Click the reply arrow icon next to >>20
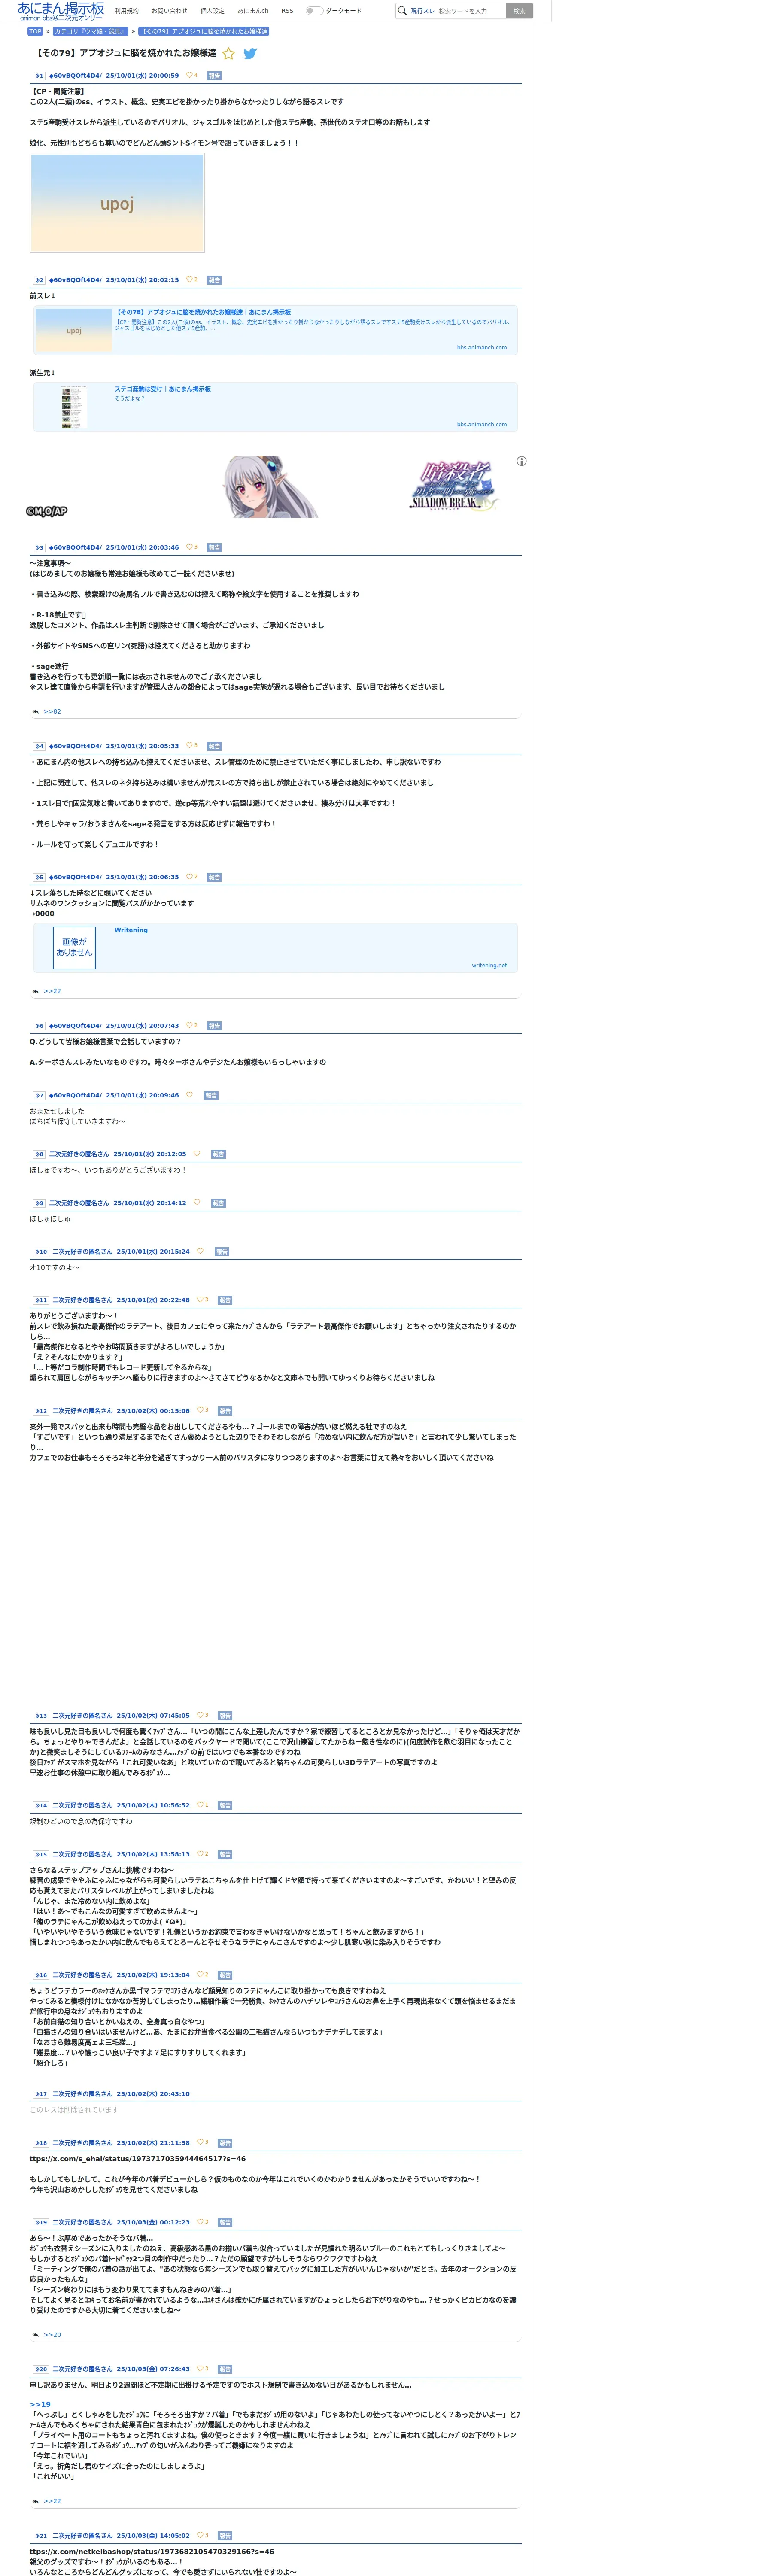This screenshot has width=778, height=2576. pos(36,2335)
